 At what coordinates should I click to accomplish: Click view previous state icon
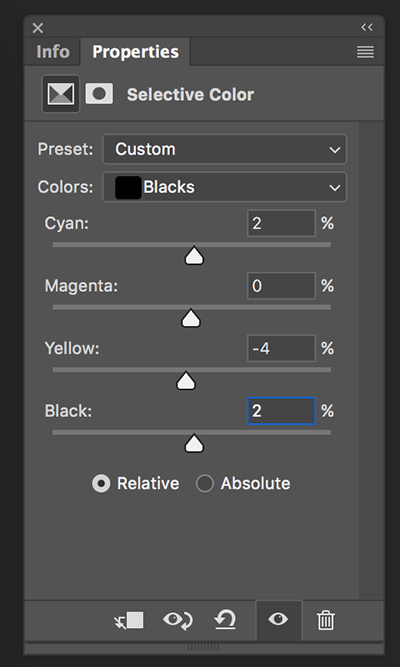(178, 621)
